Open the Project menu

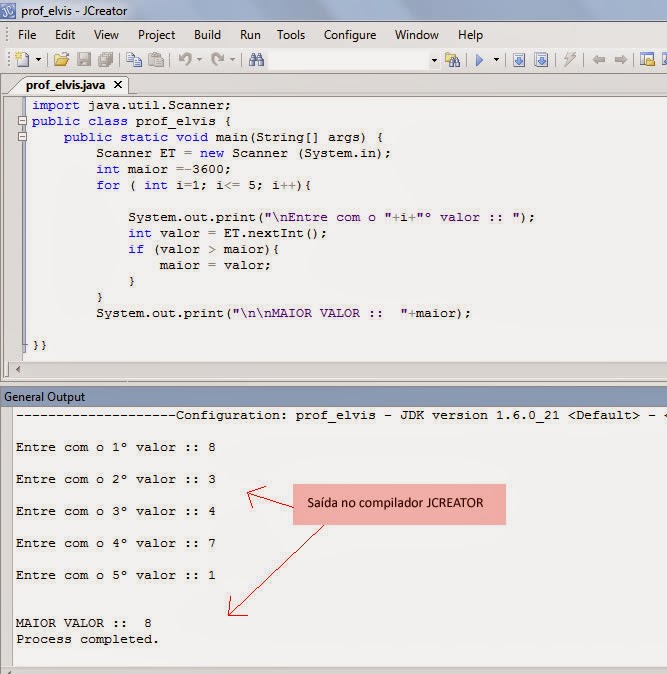[x=156, y=35]
